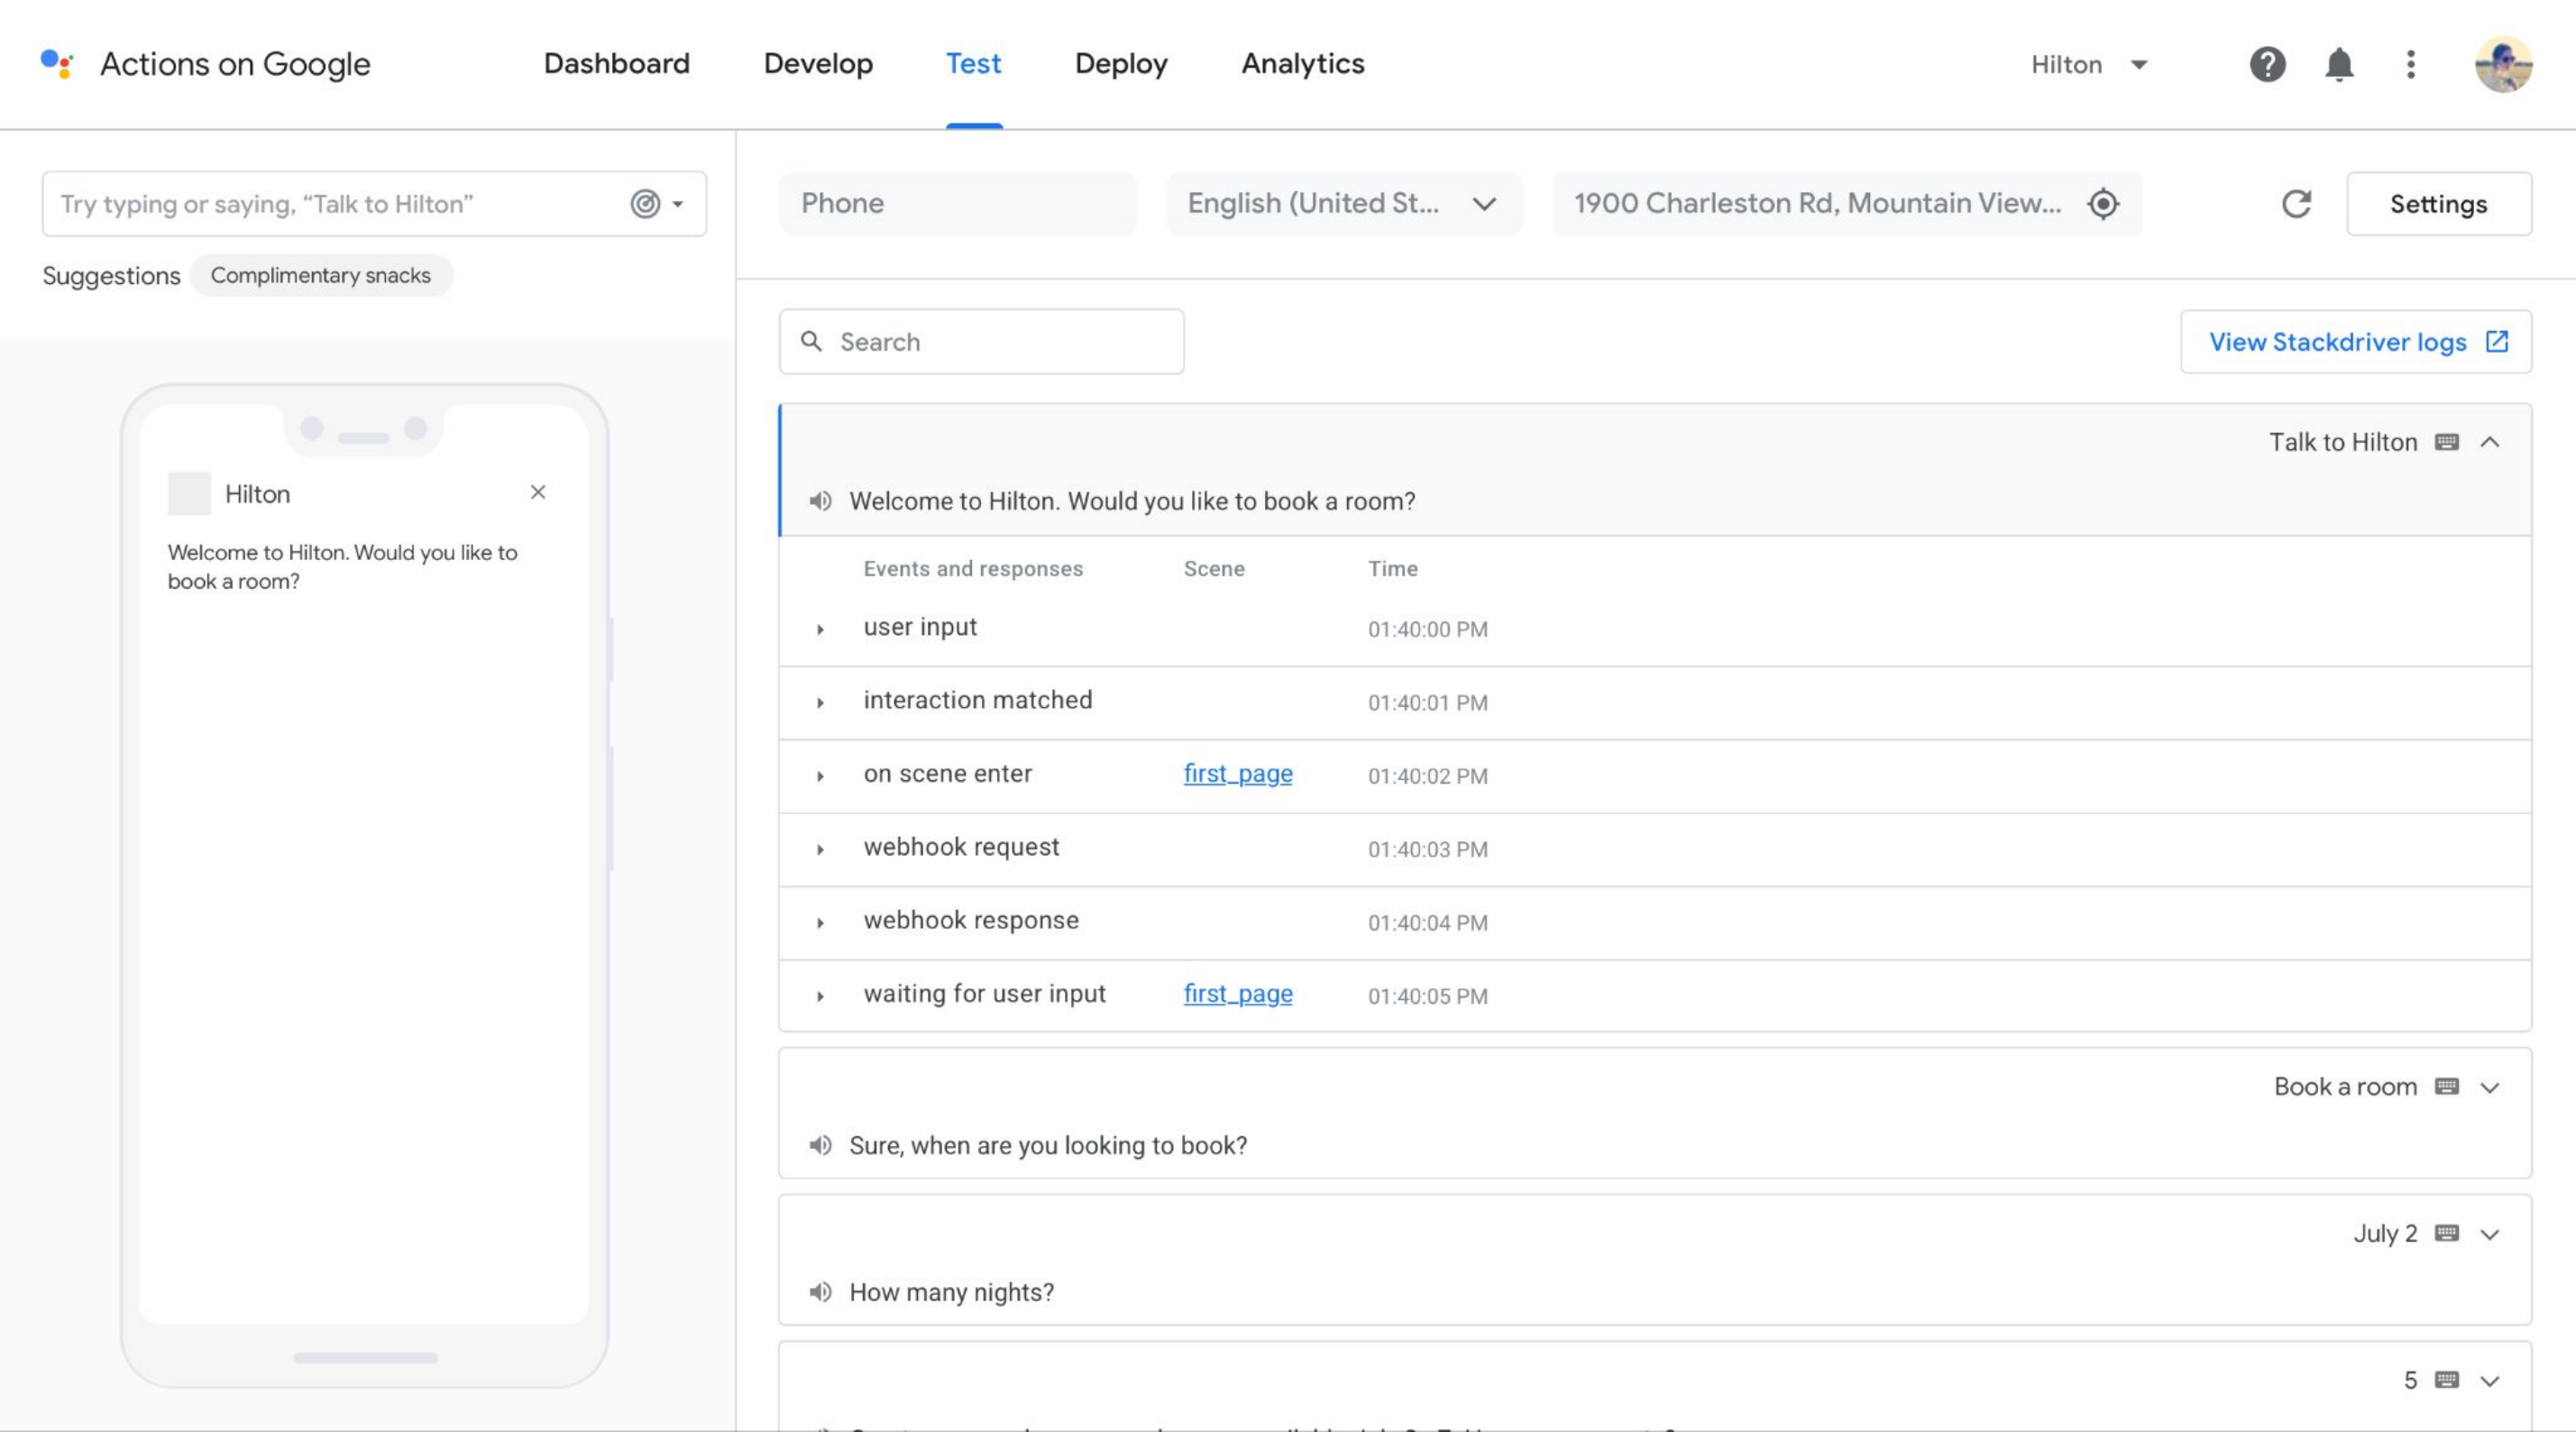Click the keyboard icon next to Talk to Hilton

(x=2446, y=442)
